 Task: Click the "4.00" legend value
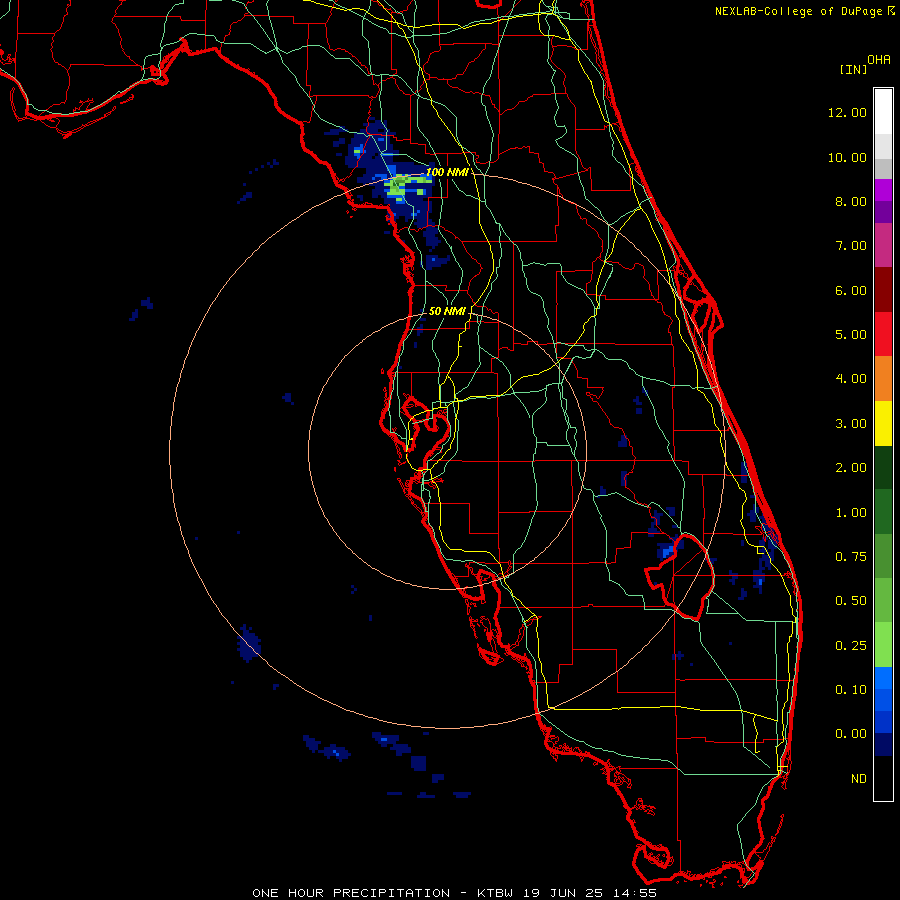point(851,379)
